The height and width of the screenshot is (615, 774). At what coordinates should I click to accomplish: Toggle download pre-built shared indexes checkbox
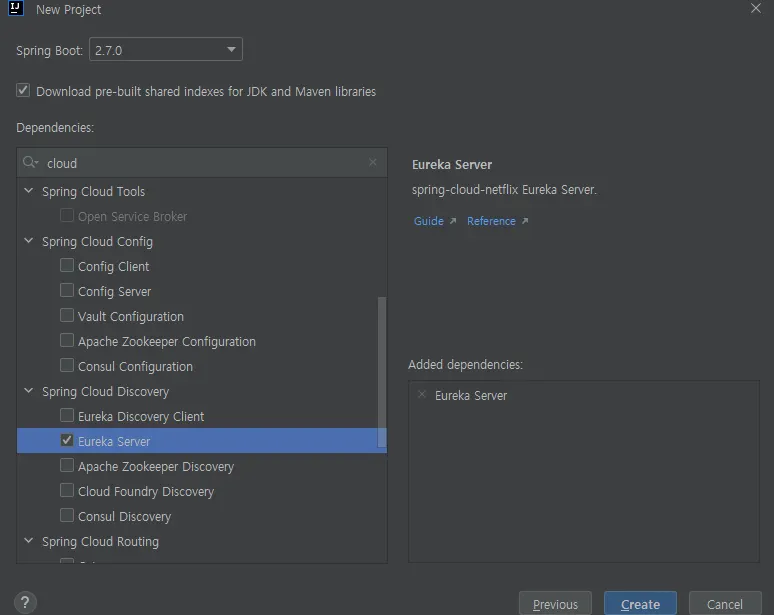tap(23, 91)
